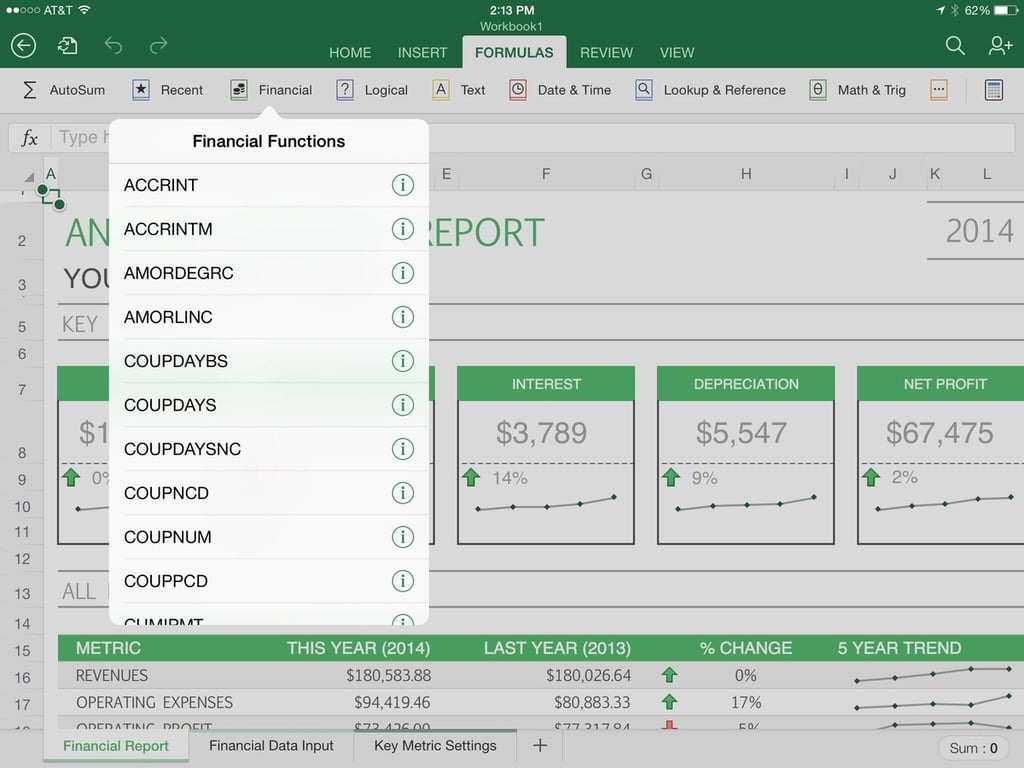Open the search magnifier icon
This screenshot has width=1024, height=768.
pyautogui.click(x=954, y=45)
